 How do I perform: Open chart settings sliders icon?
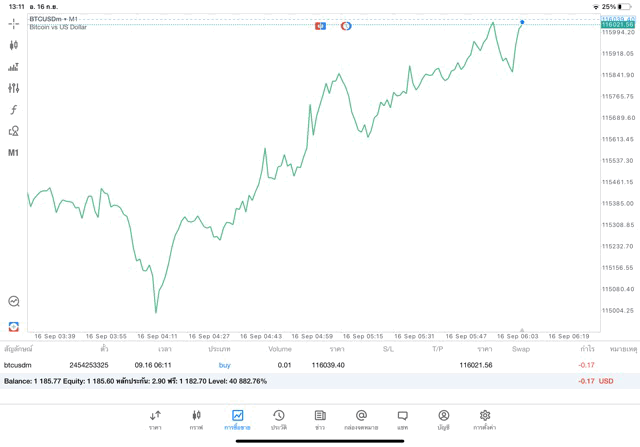point(14,88)
